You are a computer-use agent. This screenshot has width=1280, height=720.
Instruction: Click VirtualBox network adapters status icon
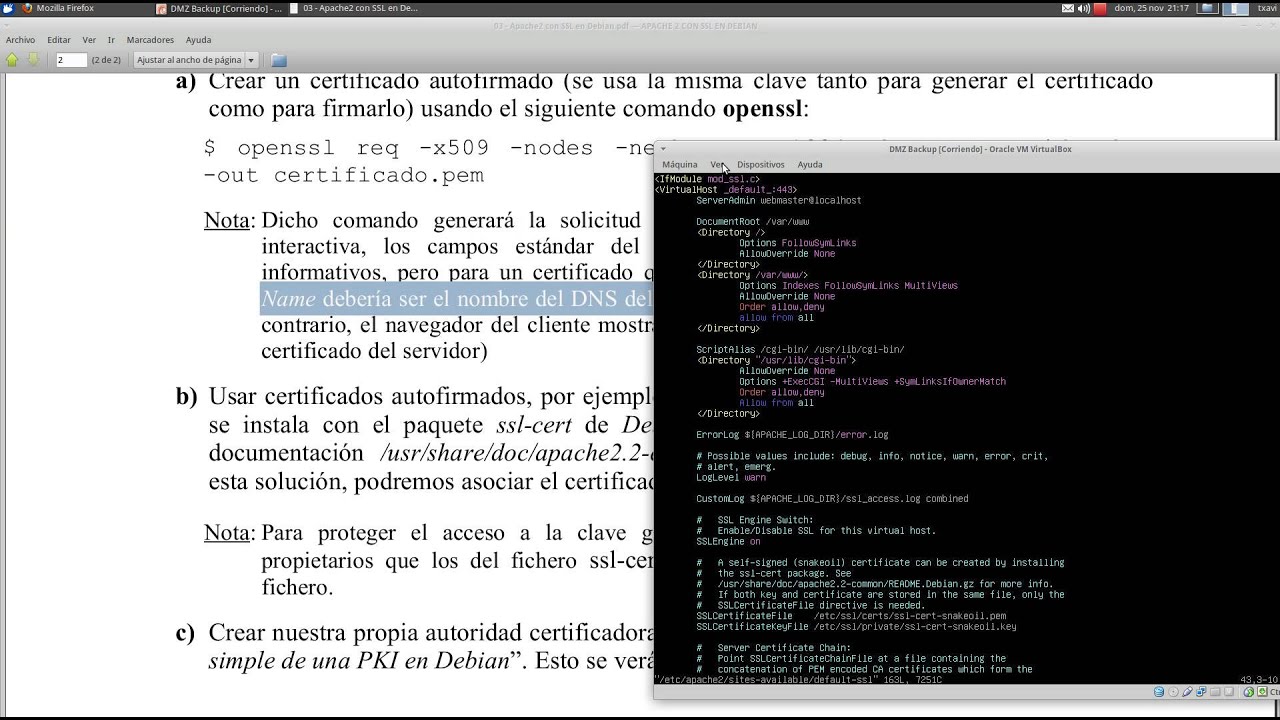point(1201,692)
